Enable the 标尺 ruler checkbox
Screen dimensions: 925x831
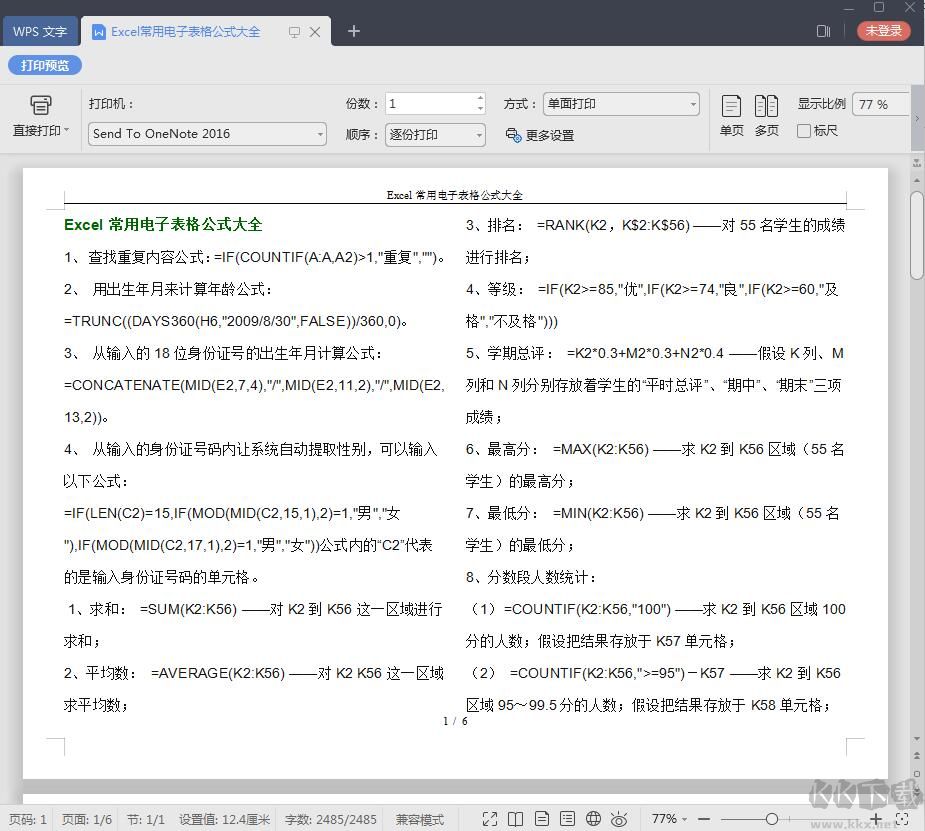(x=804, y=130)
